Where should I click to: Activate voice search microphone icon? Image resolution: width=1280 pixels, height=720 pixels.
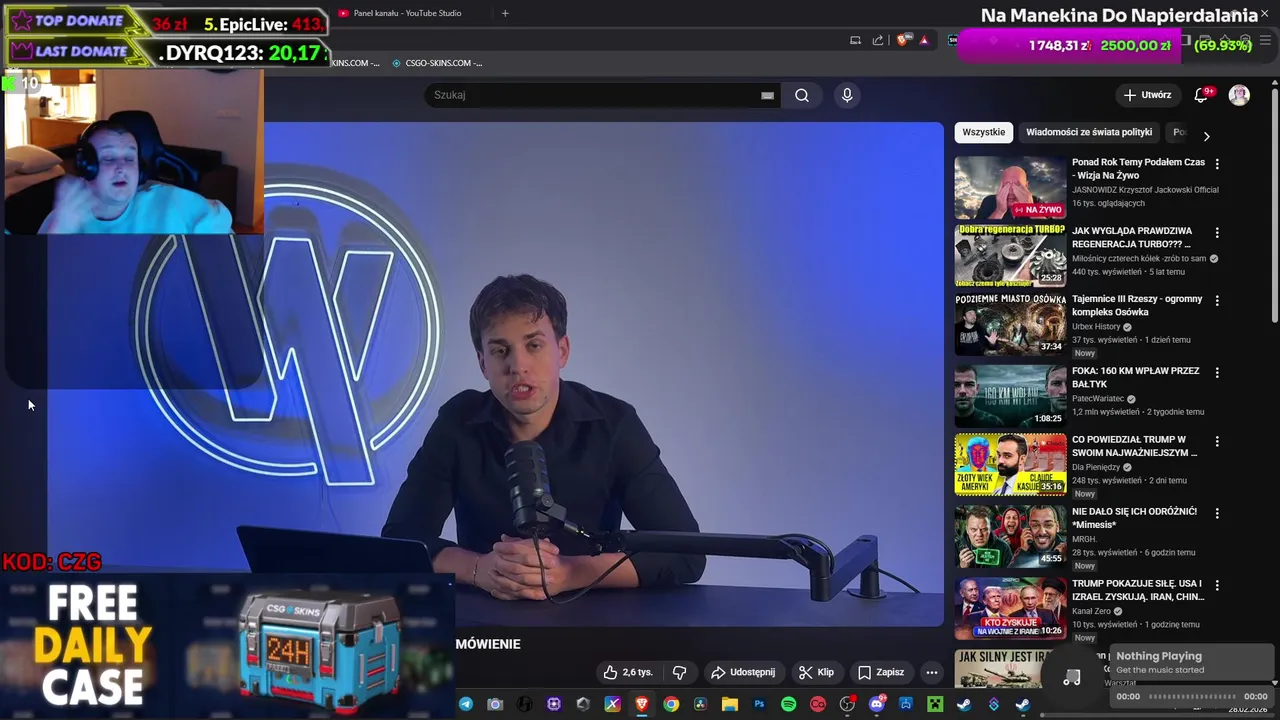tap(847, 95)
